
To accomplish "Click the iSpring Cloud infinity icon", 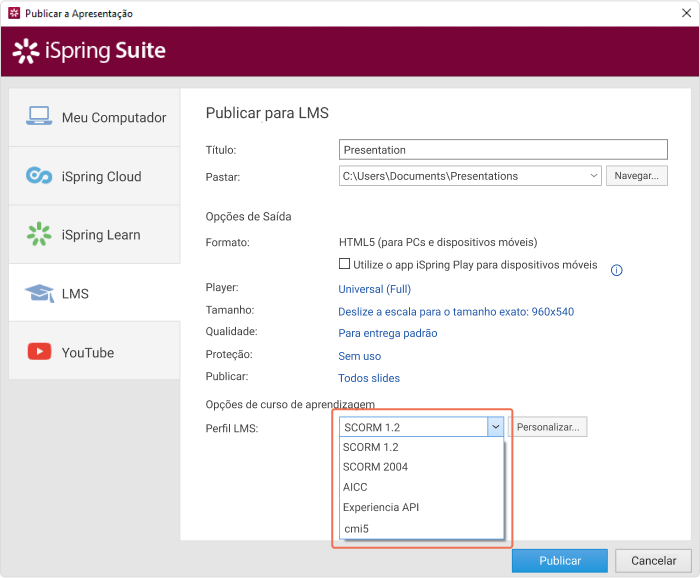I will 39,175.
